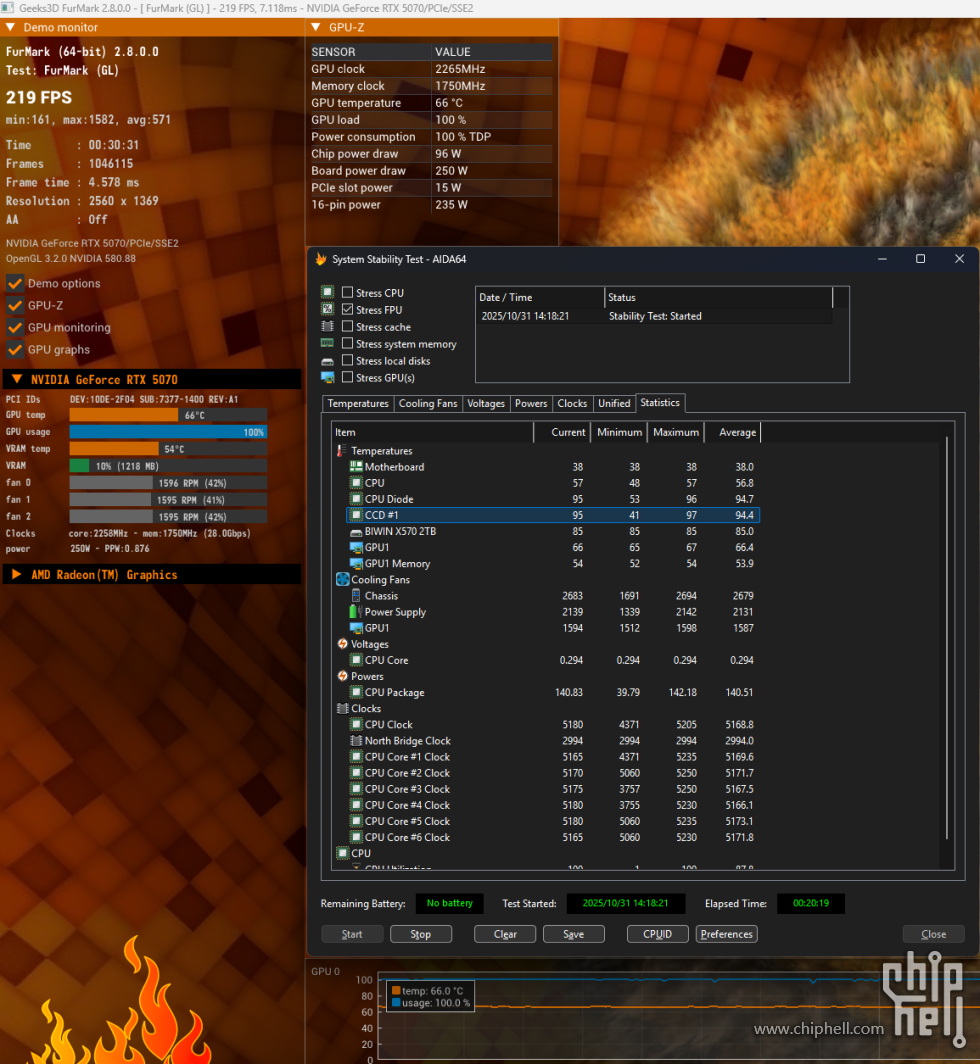Click the Item column header
The width and height of the screenshot is (980, 1064).
(x=433, y=432)
